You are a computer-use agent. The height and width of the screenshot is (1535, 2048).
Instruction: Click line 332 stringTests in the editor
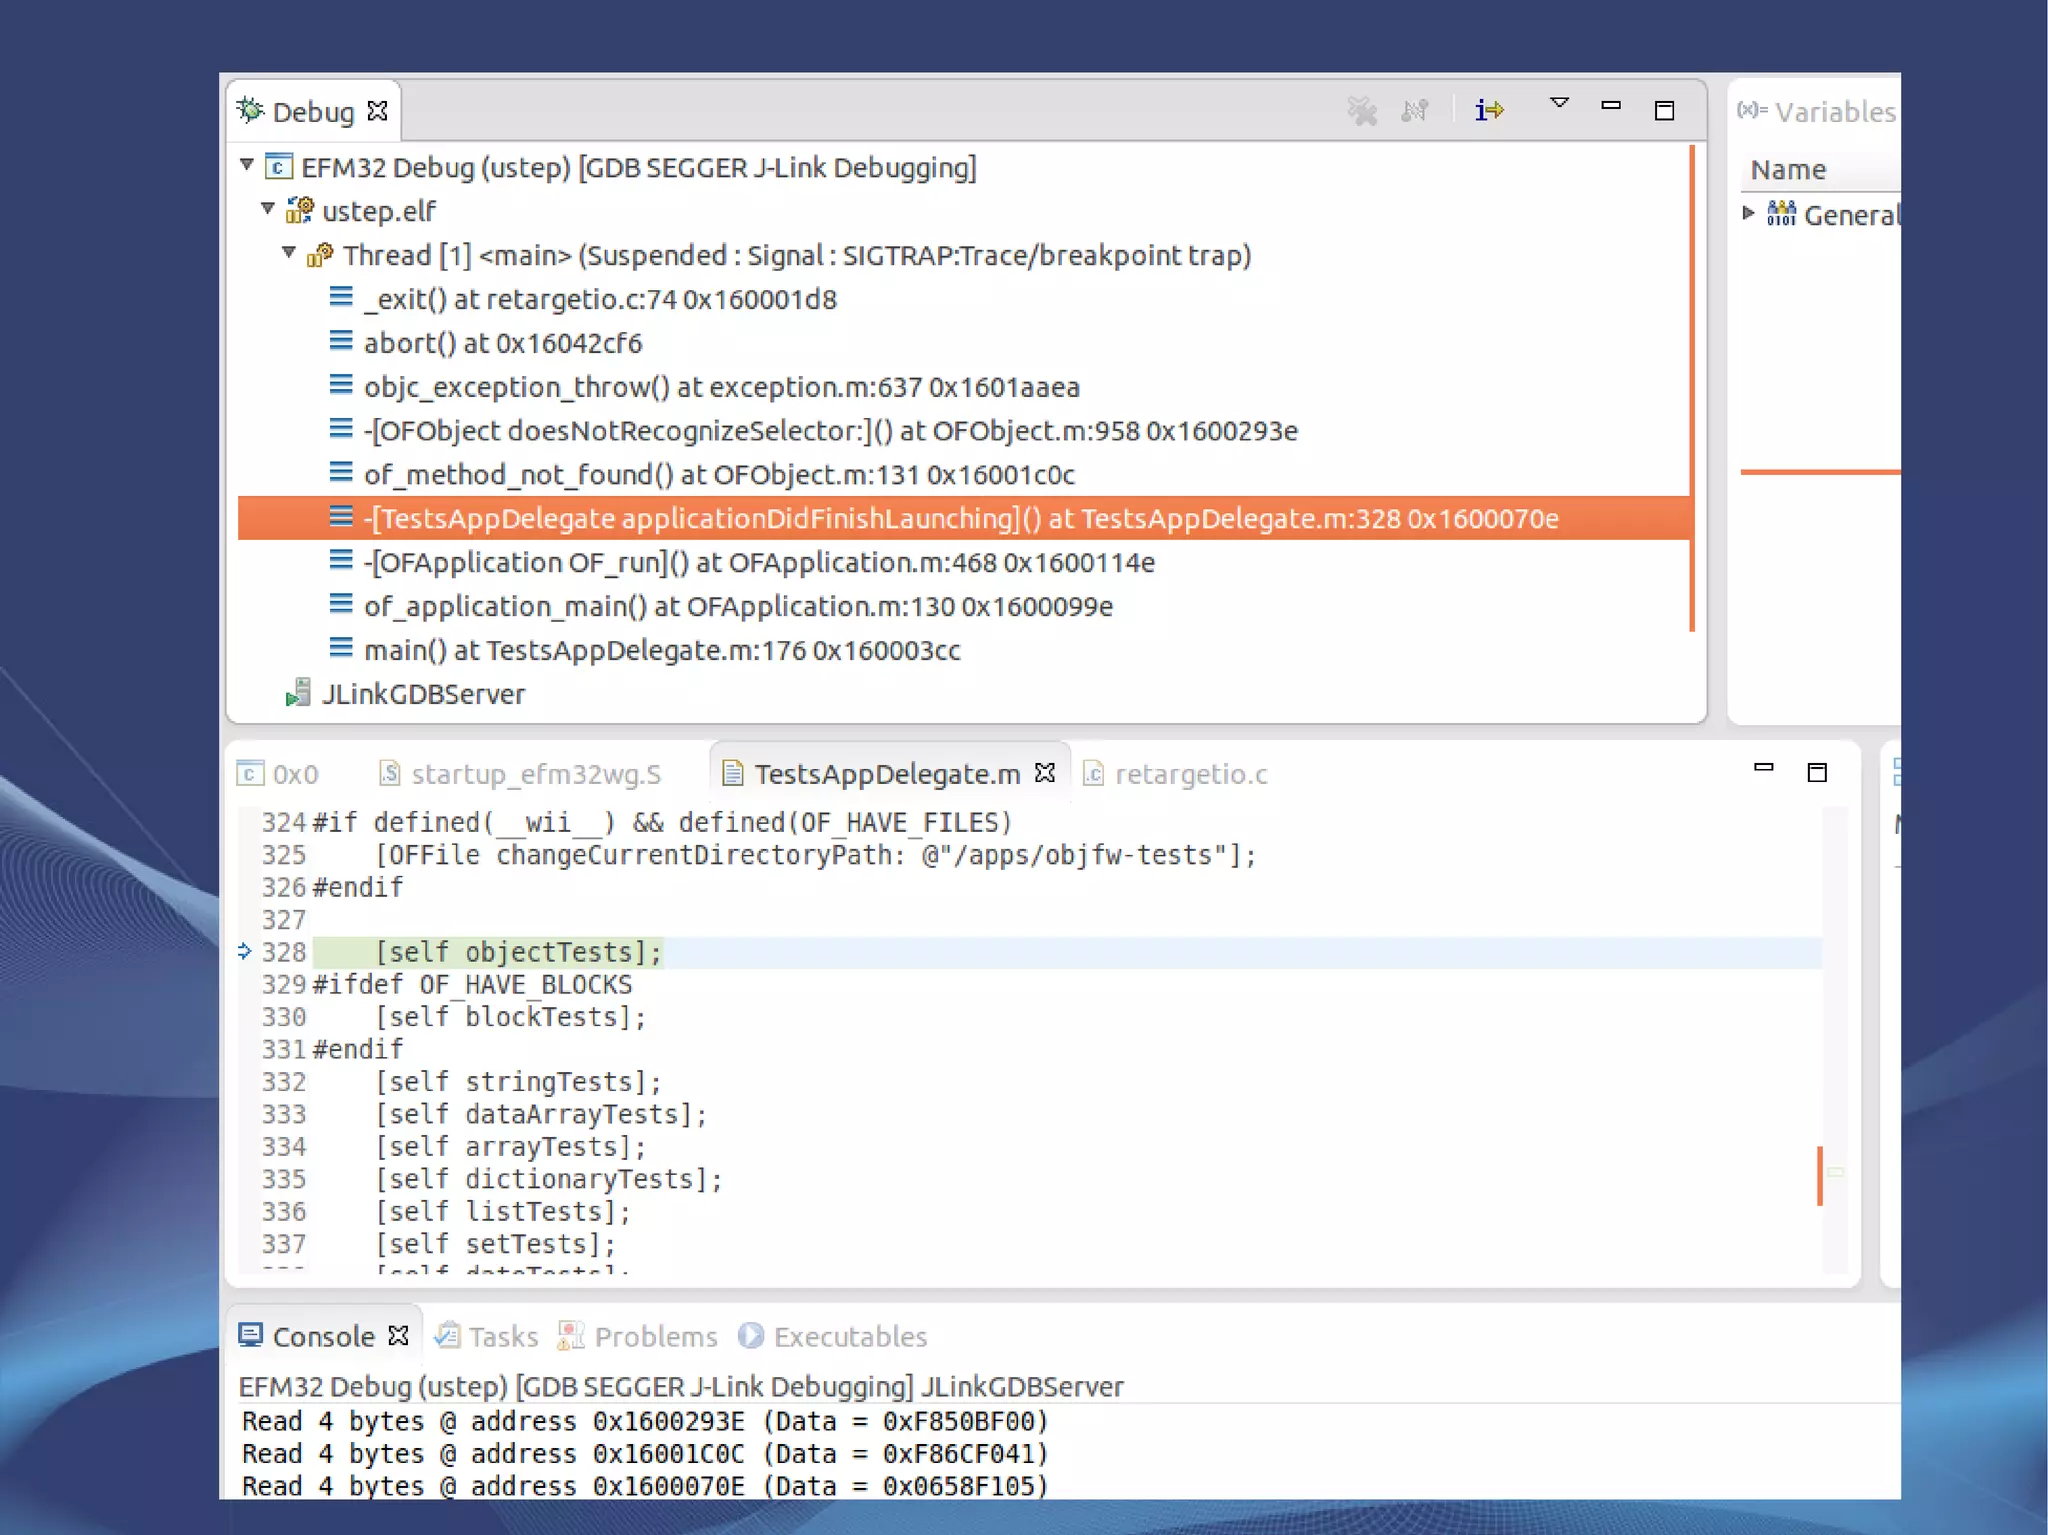518,1082
